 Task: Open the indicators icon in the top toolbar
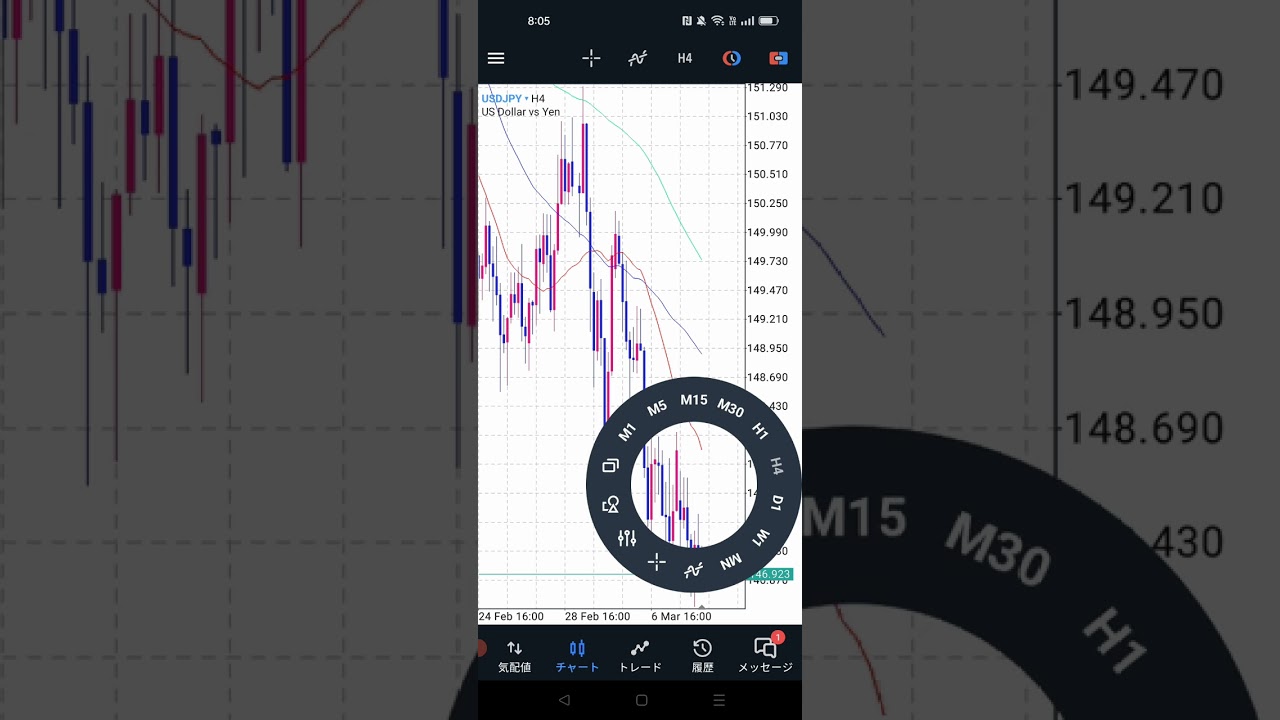(637, 58)
